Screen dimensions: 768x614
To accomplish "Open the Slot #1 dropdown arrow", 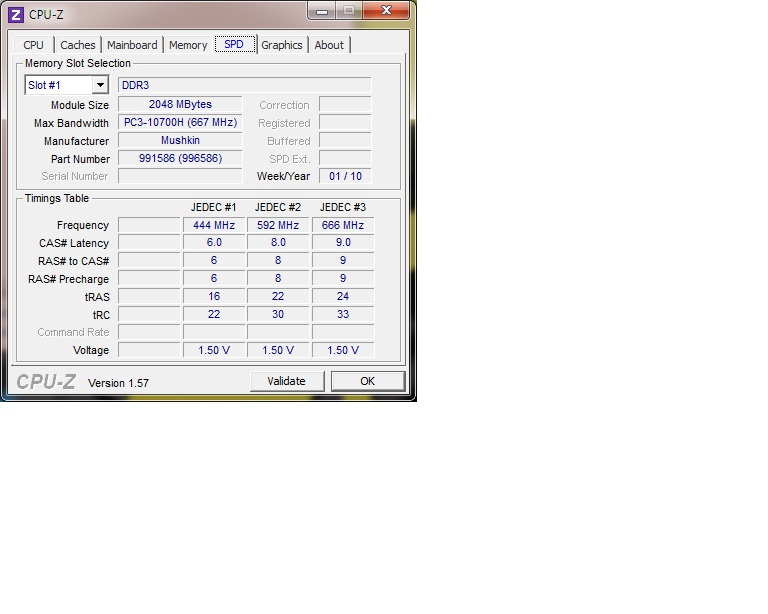I will (x=100, y=85).
